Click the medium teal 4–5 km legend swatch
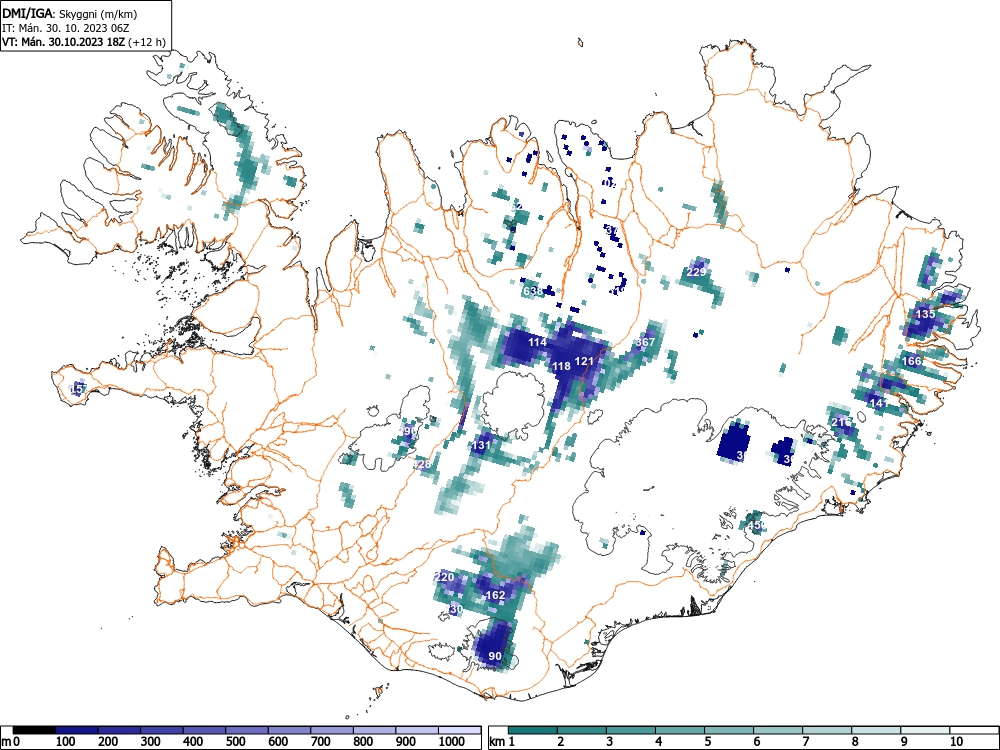This screenshot has height=750, width=1000. pos(680,730)
